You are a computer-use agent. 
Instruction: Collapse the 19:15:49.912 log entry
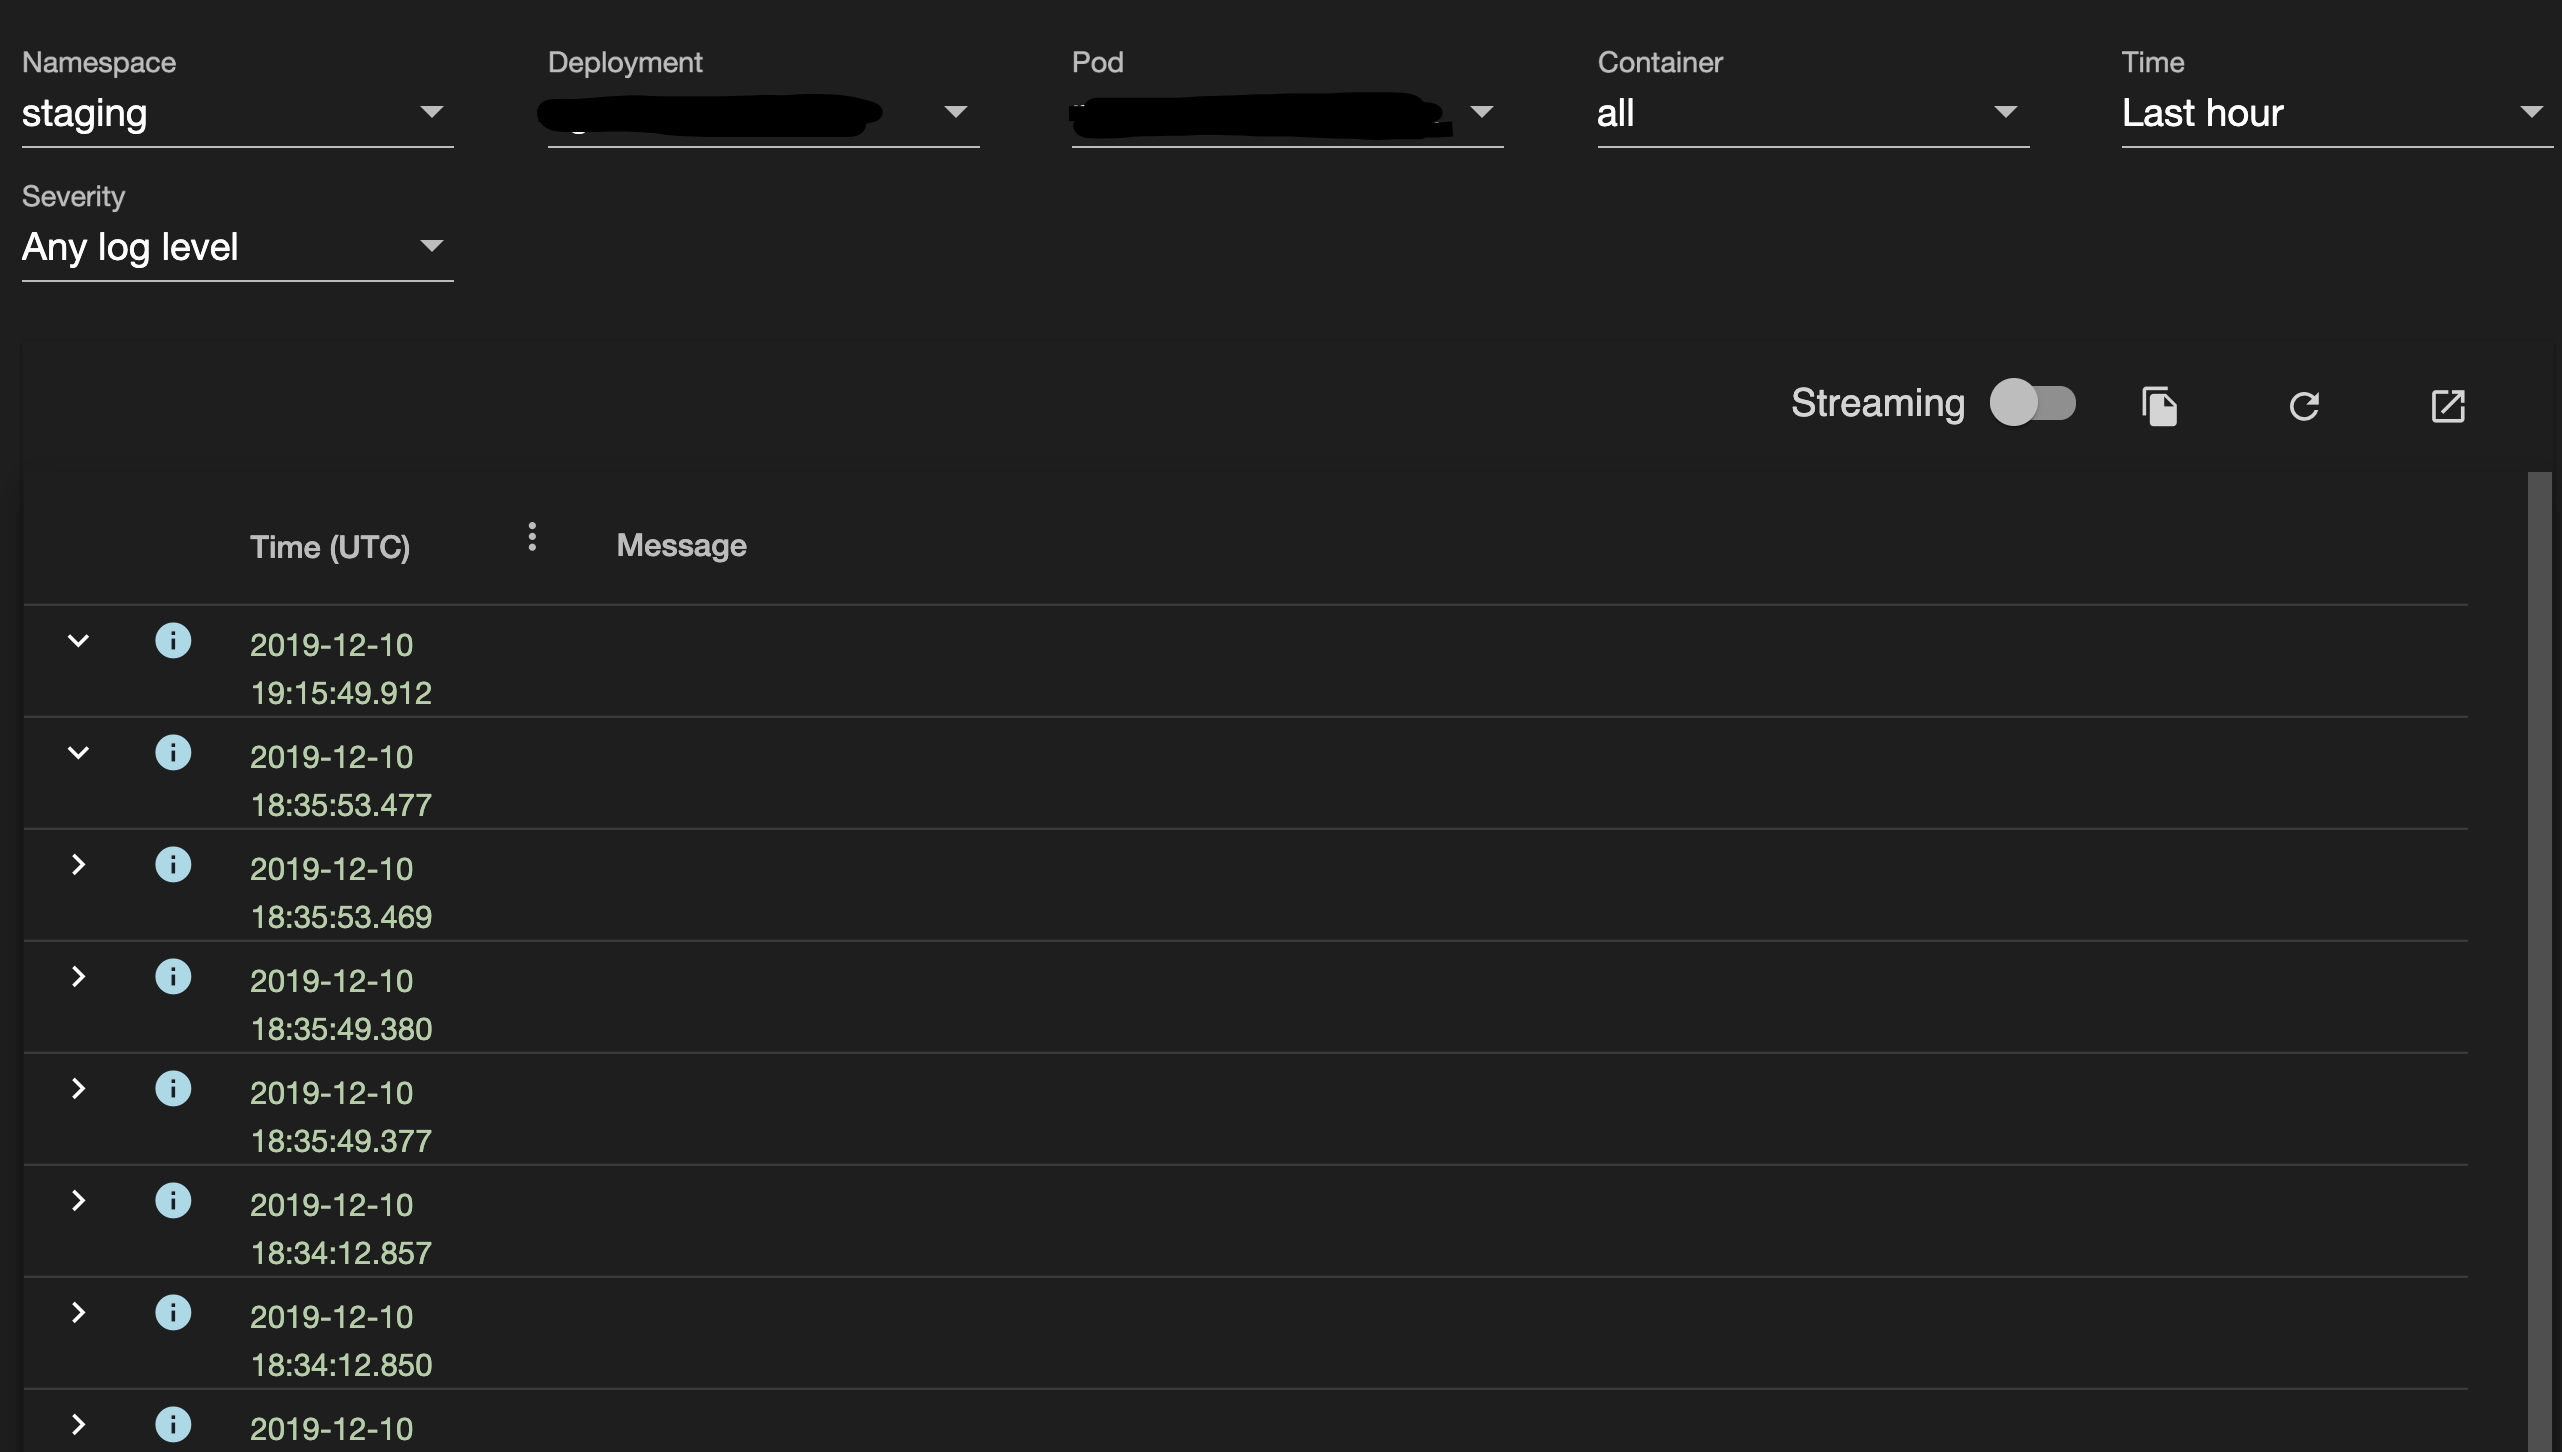79,641
